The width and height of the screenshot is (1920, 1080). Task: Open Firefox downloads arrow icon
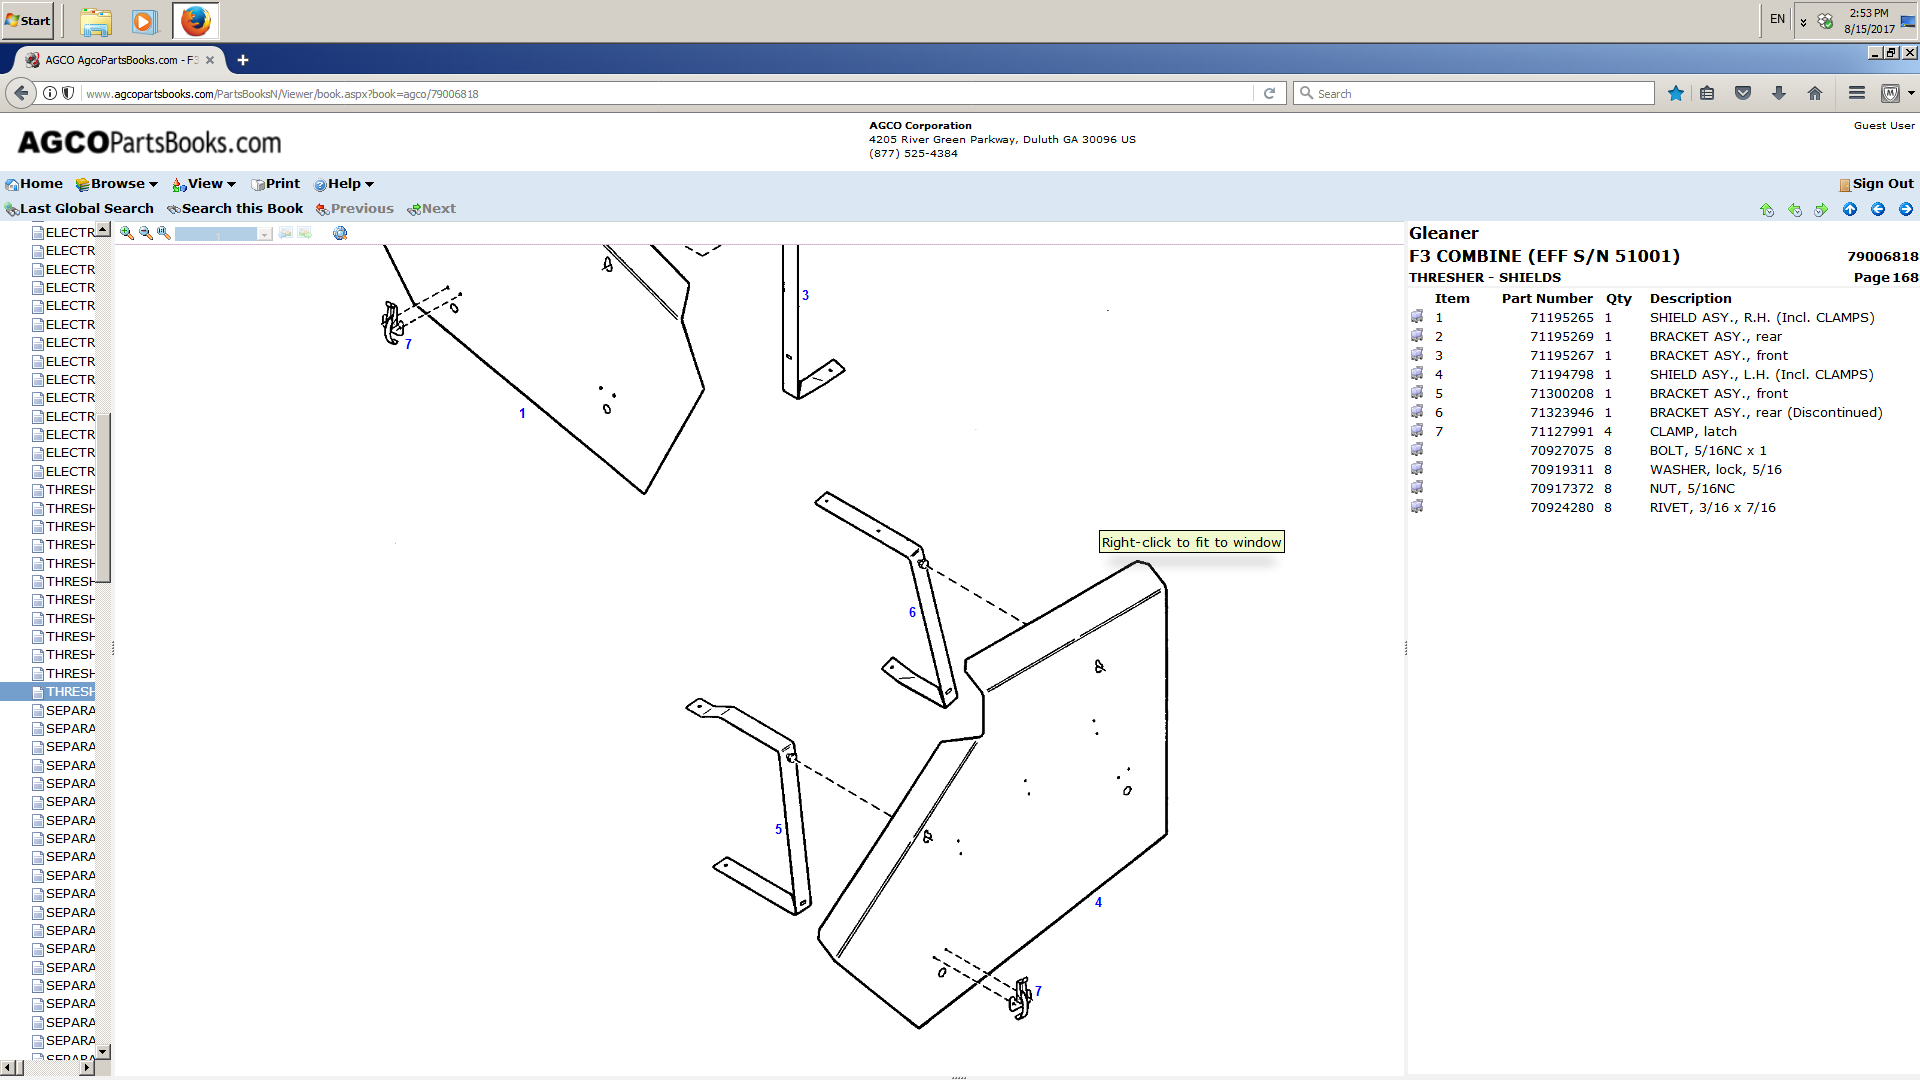pyautogui.click(x=1779, y=93)
